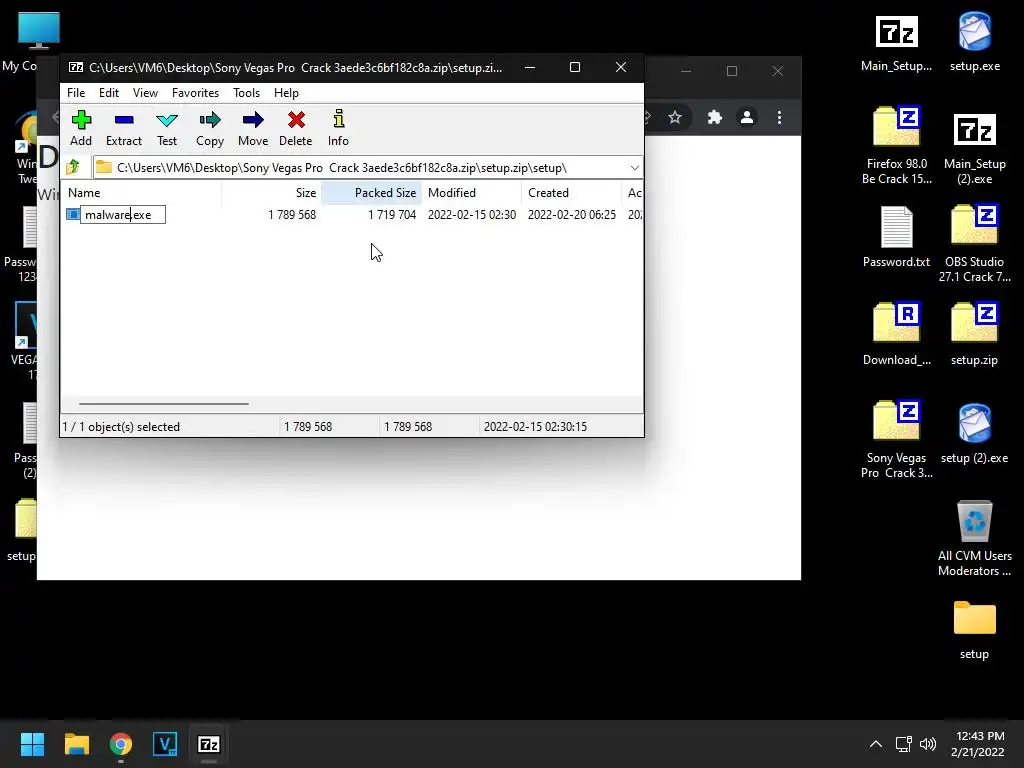Click the red Delete toolbar button
1024x768 pixels.
[296, 128]
